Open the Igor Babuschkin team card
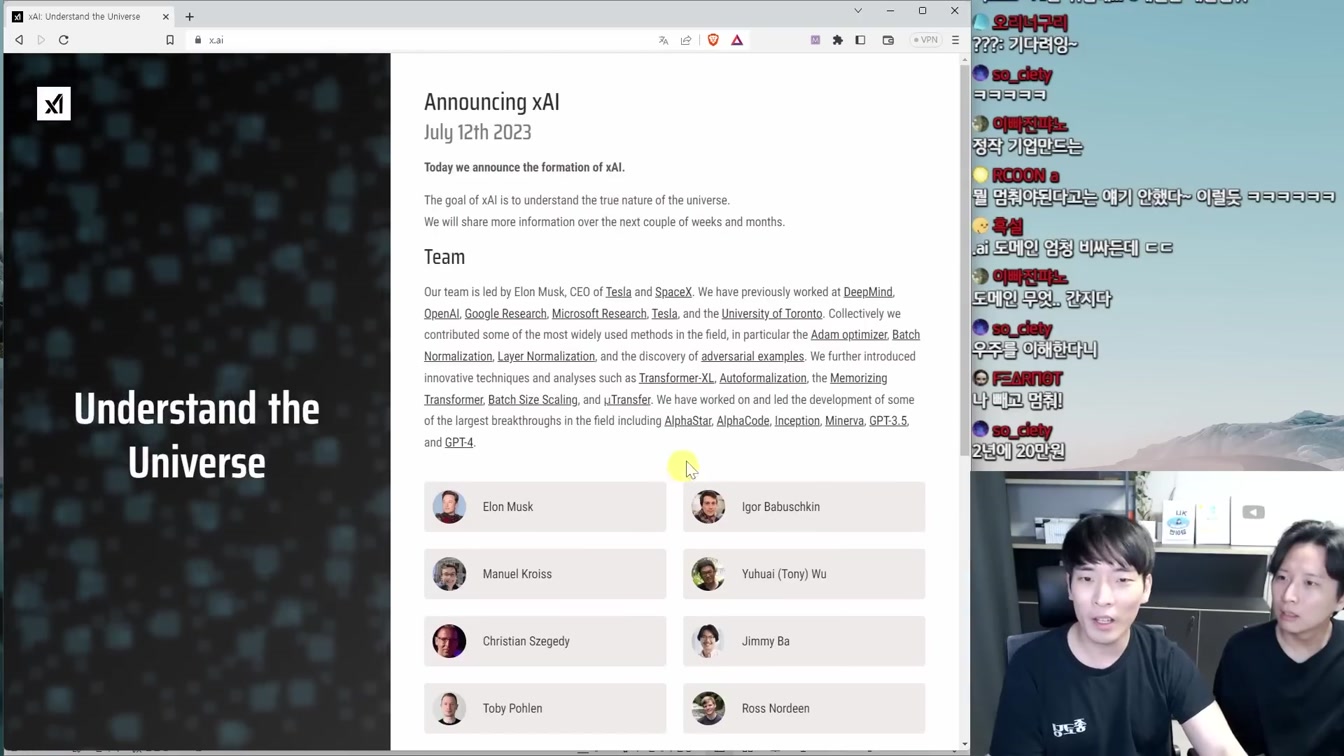Screen dimensions: 1344x756 [804, 507]
